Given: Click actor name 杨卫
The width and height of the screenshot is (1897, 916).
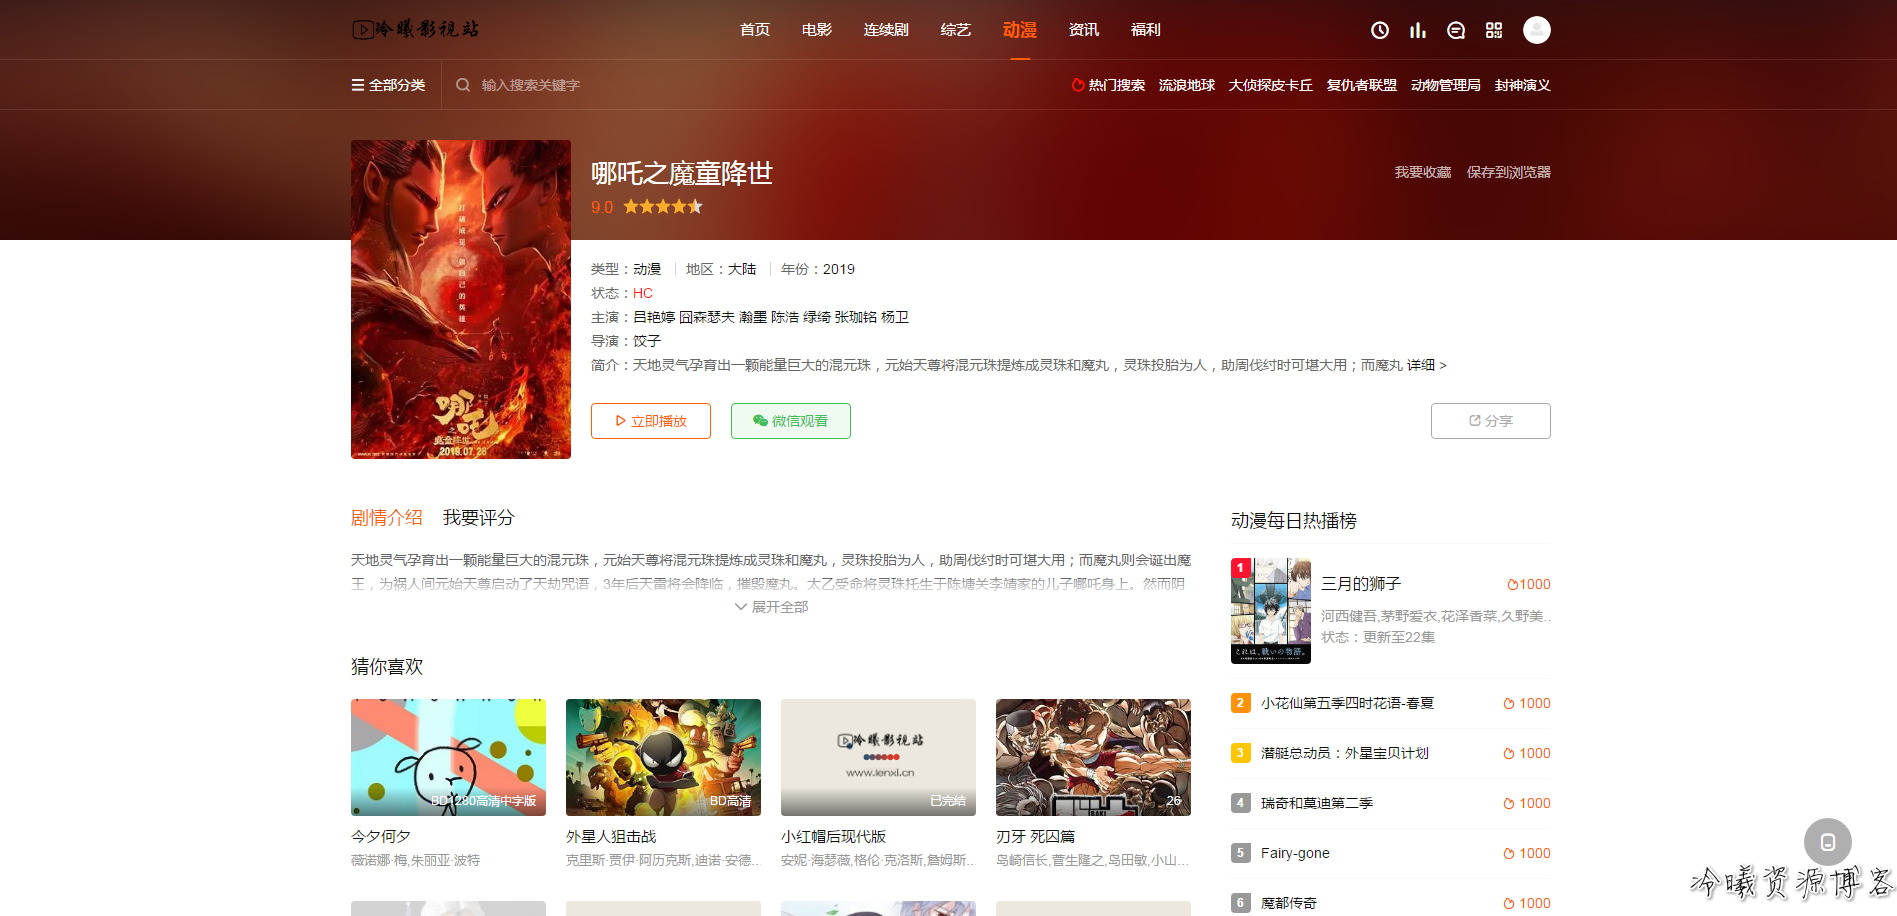Looking at the screenshot, I should pos(895,317).
